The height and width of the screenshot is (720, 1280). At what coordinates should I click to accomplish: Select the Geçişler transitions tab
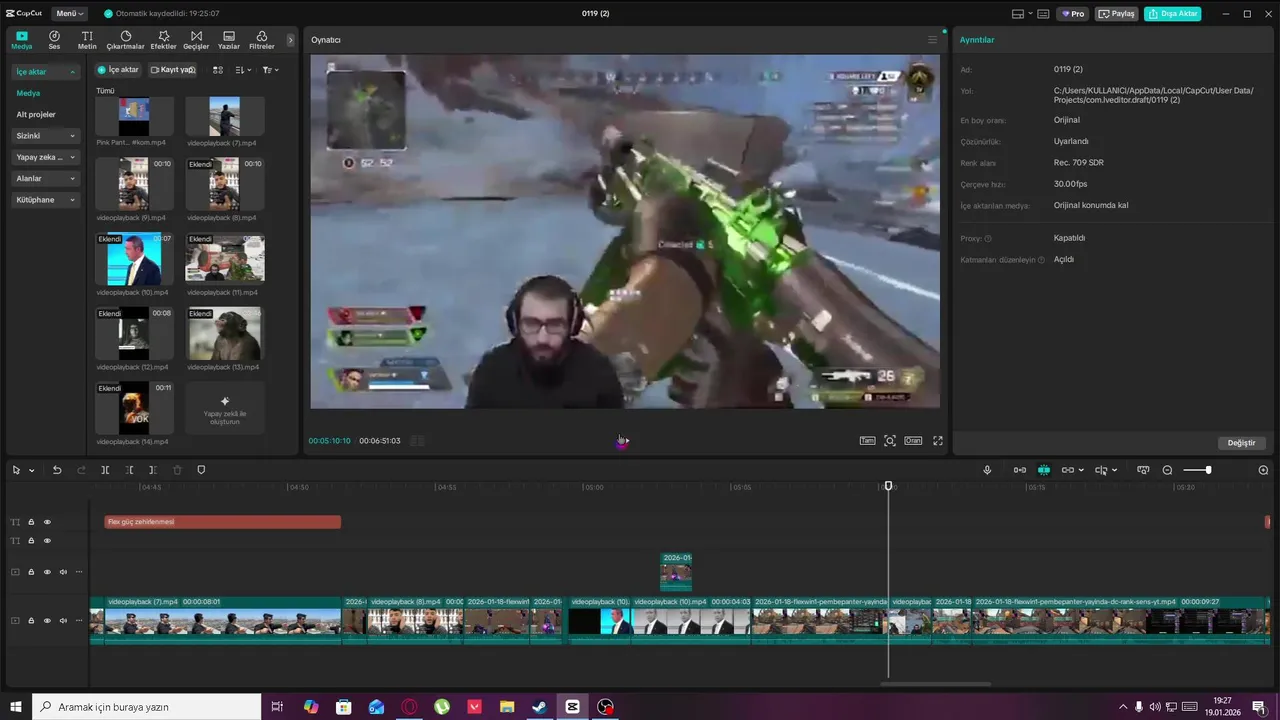click(x=196, y=40)
